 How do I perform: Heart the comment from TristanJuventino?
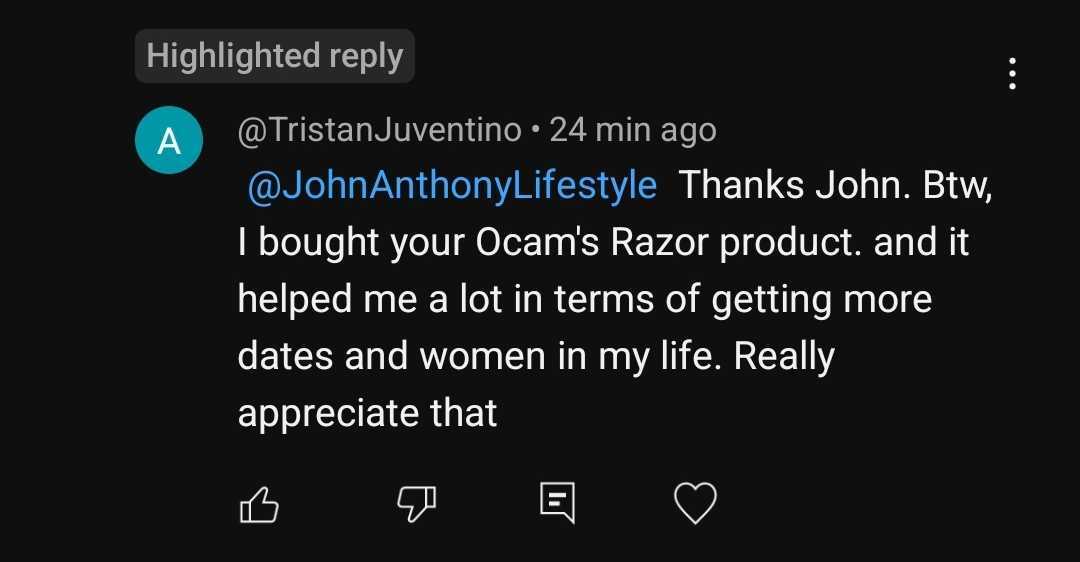(695, 503)
